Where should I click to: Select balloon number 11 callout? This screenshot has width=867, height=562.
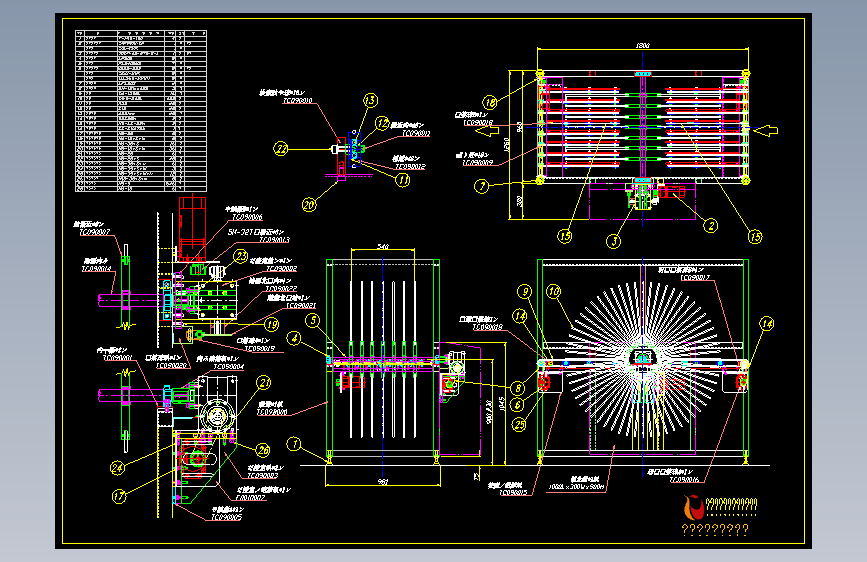403,180
